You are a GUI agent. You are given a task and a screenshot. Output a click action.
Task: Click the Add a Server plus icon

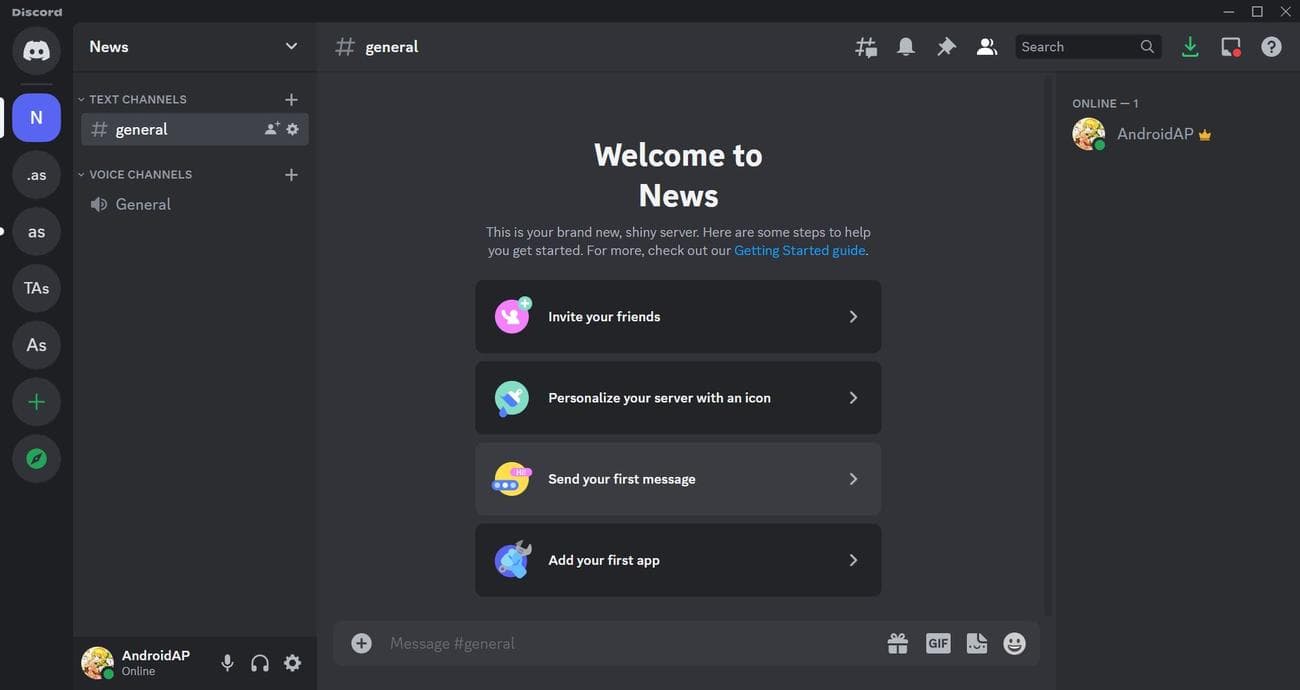(37, 402)
